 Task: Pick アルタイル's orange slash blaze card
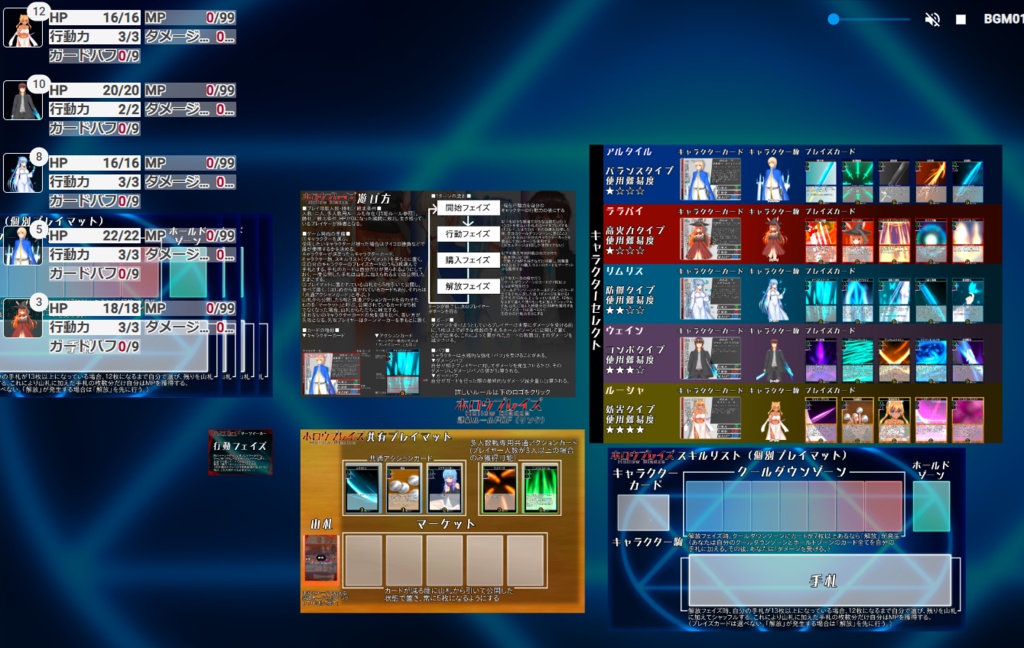click(x=931, y=180)
